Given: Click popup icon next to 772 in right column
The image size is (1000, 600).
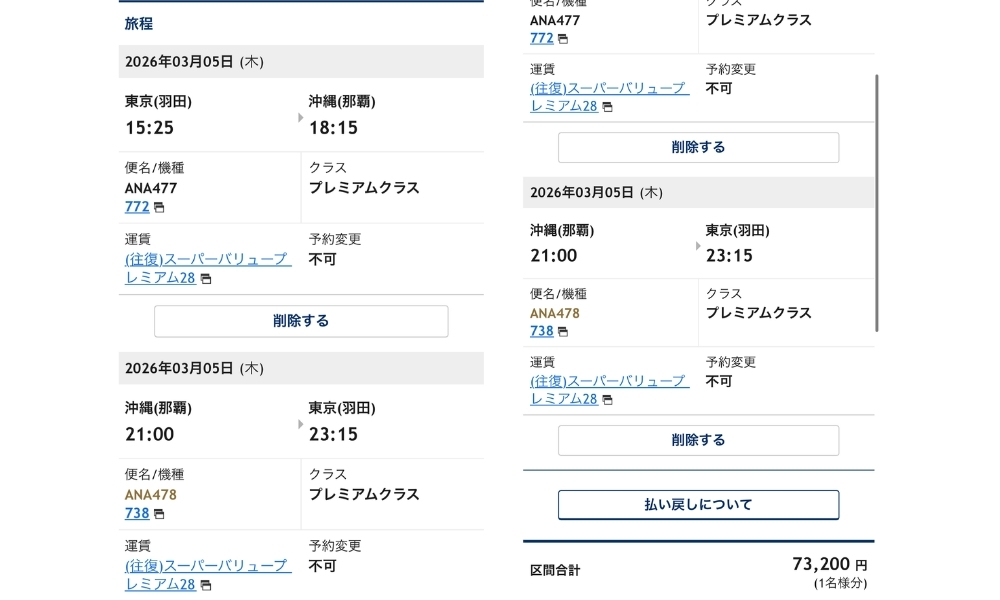Looking at the screenshot, I should coord(562,39).
